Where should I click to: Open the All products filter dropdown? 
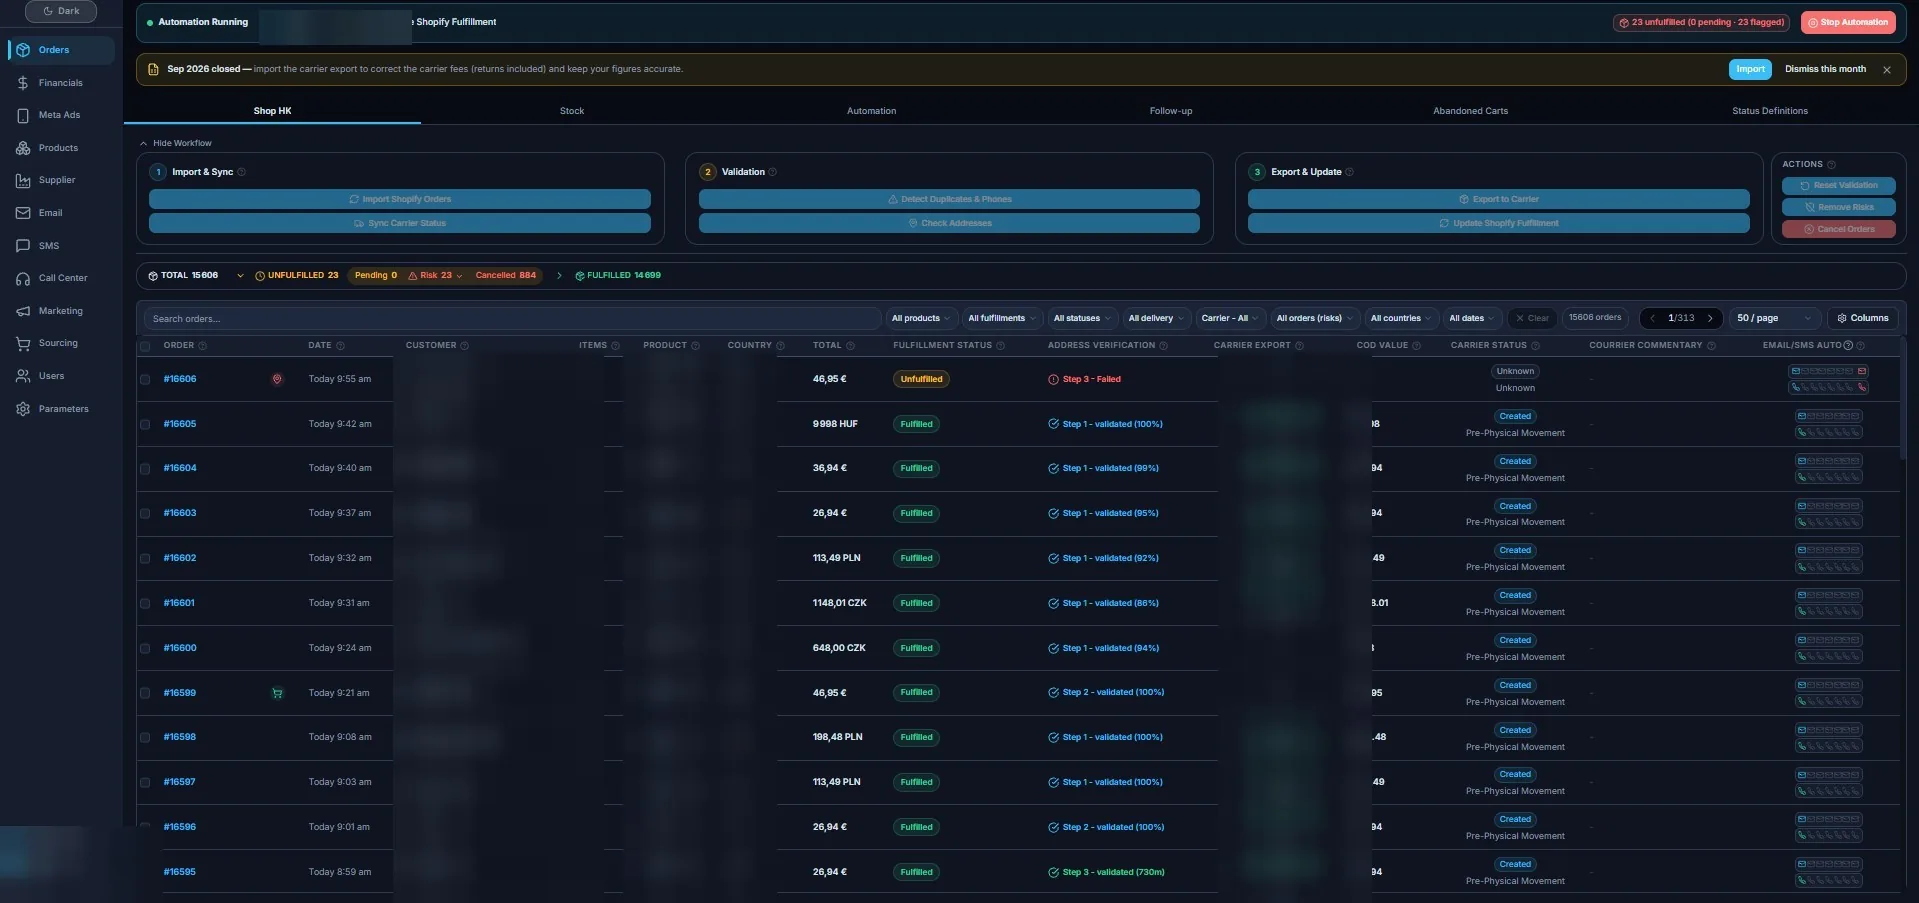pos(921,319)
